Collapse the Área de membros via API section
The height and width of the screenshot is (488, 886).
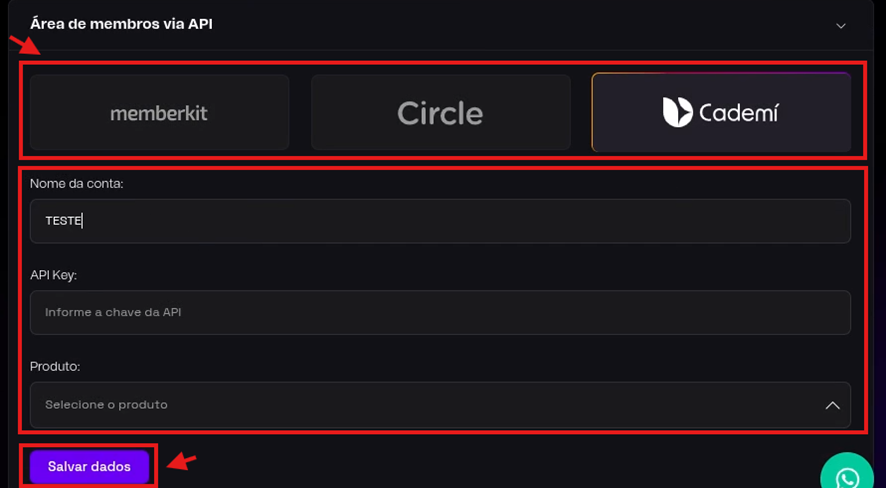click(841, 25)
